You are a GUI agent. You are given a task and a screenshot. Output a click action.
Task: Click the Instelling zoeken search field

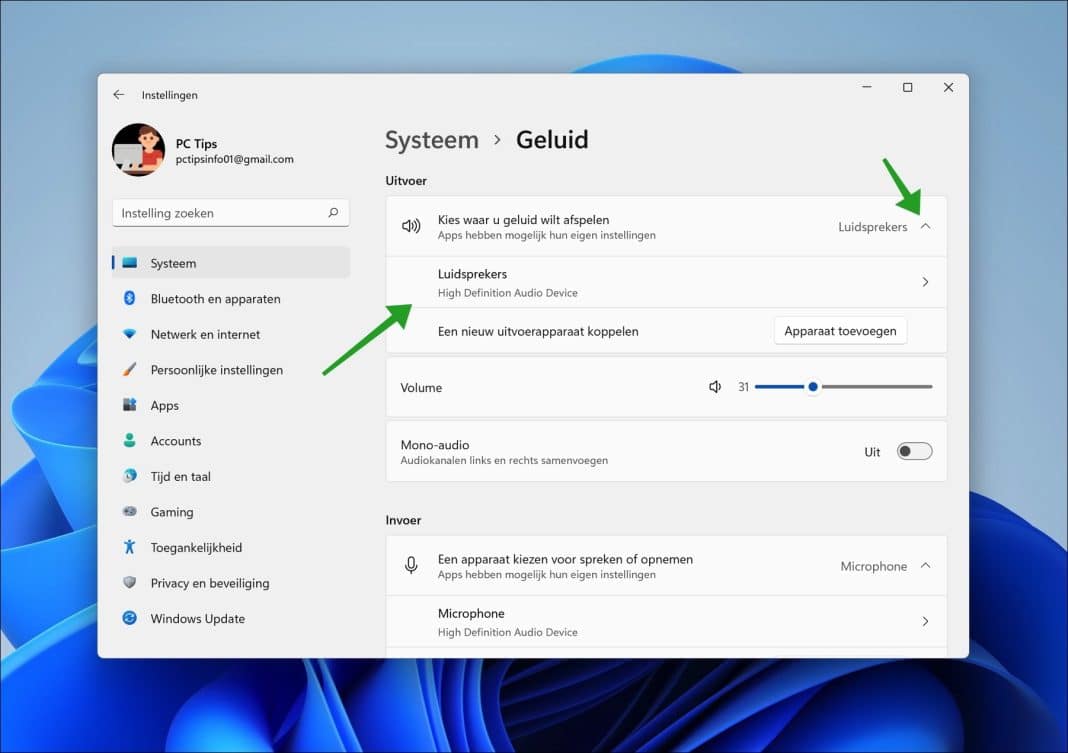tap(231, 212)
